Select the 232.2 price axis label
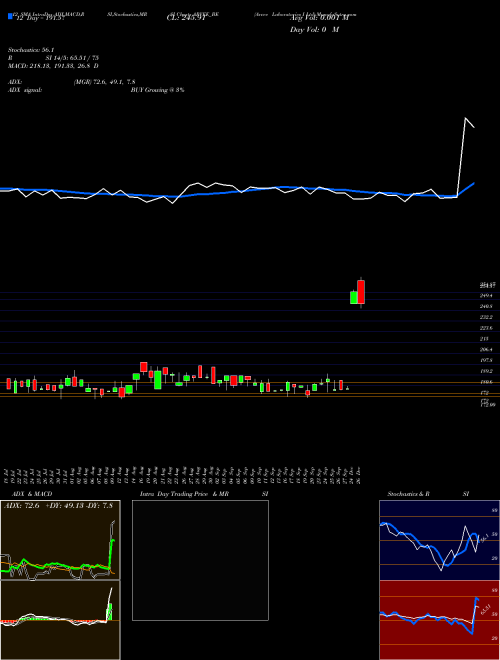 (x=486, y=317)
